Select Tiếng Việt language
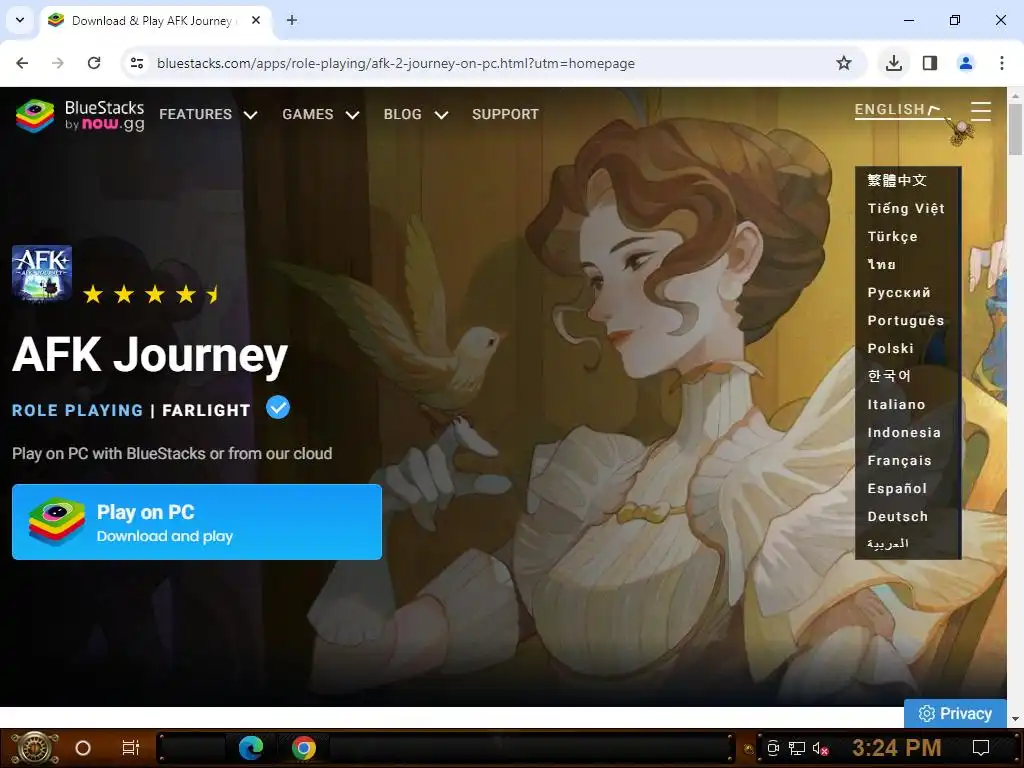This screenshot has height=768, width=1024. [x=906, y=208]
